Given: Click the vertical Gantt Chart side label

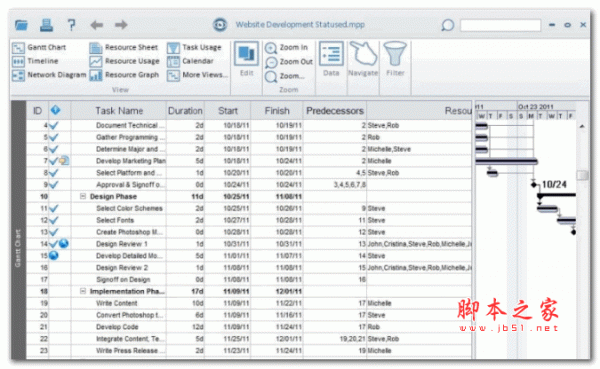Looking at the screenshot, I should pos(18,248).
